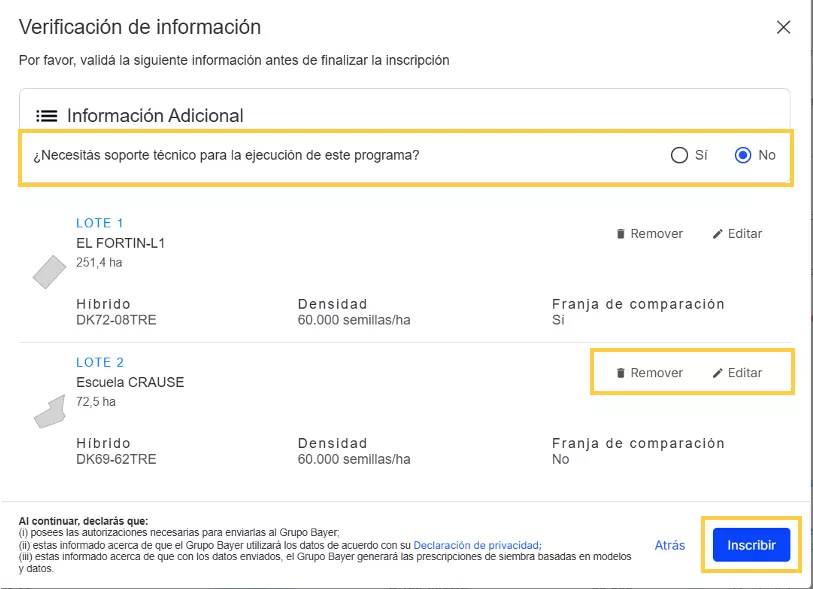
Task: Click the Remover label for Escuela CRAUSE
Action: (x=656, y=373)
